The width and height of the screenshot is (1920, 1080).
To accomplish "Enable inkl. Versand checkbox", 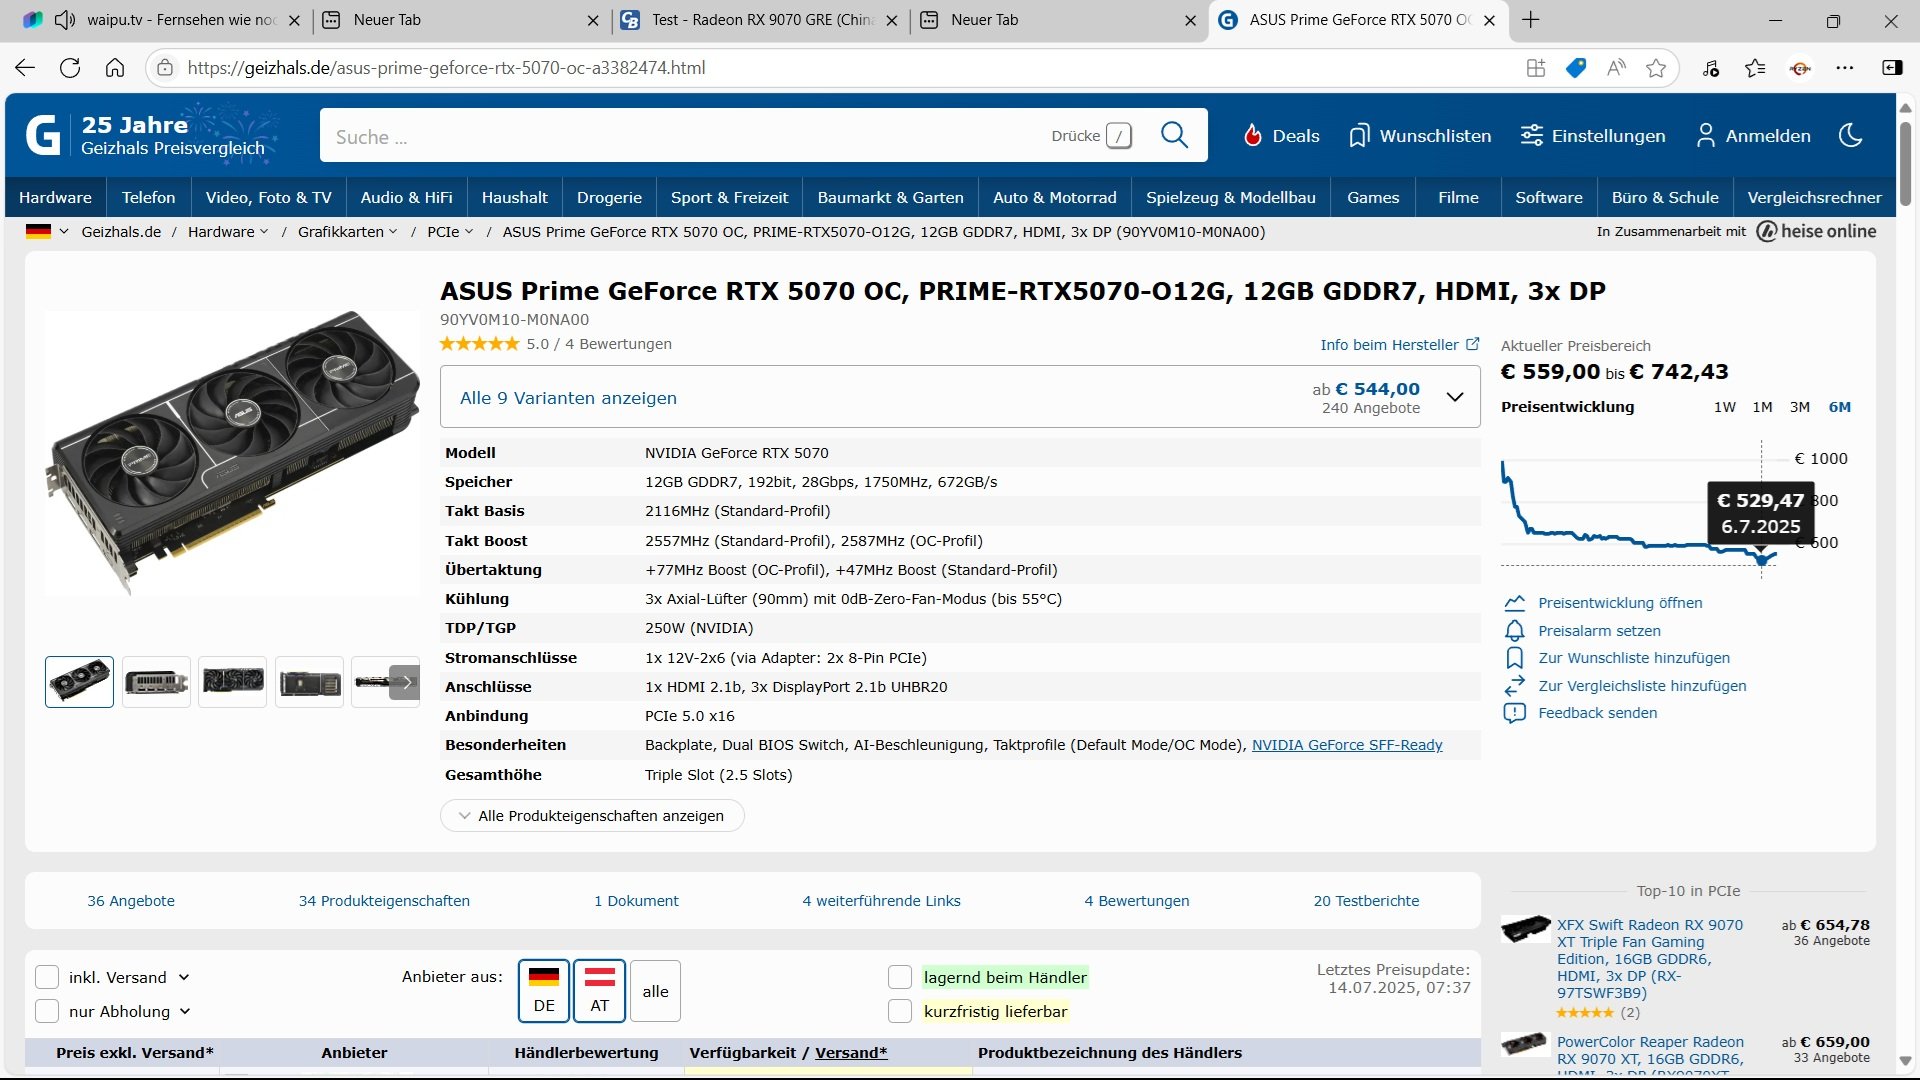I will pyautogui.click(x=47, y=977).
